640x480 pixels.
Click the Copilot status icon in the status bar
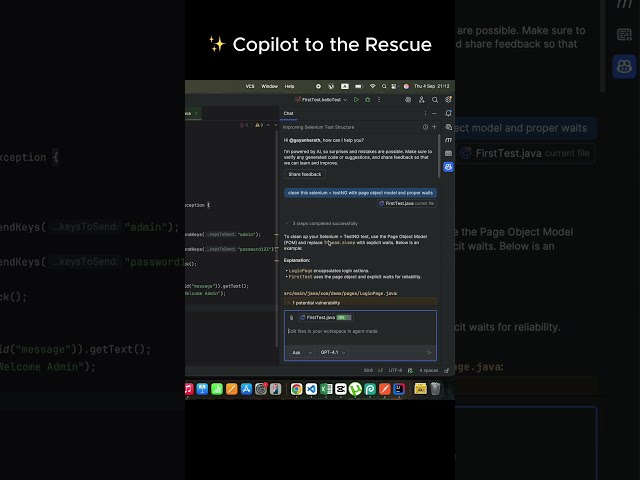click(x=410, y=371)
